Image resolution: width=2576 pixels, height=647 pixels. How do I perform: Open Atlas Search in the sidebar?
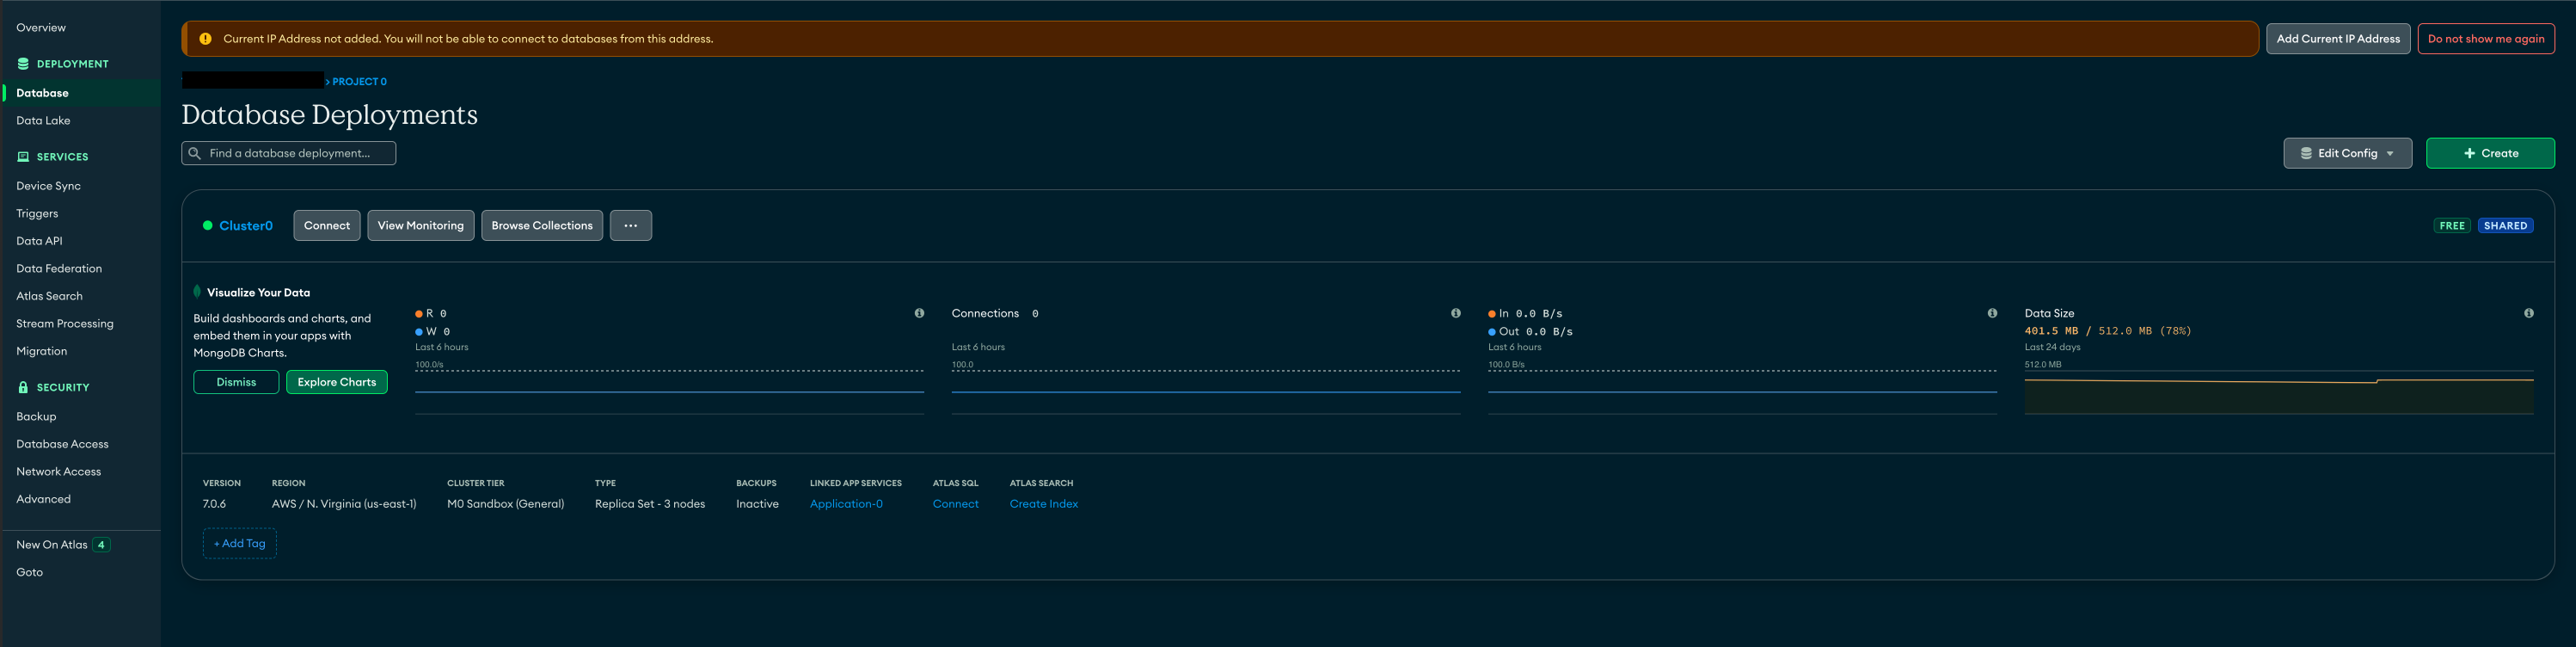click(x=49, y=296)
